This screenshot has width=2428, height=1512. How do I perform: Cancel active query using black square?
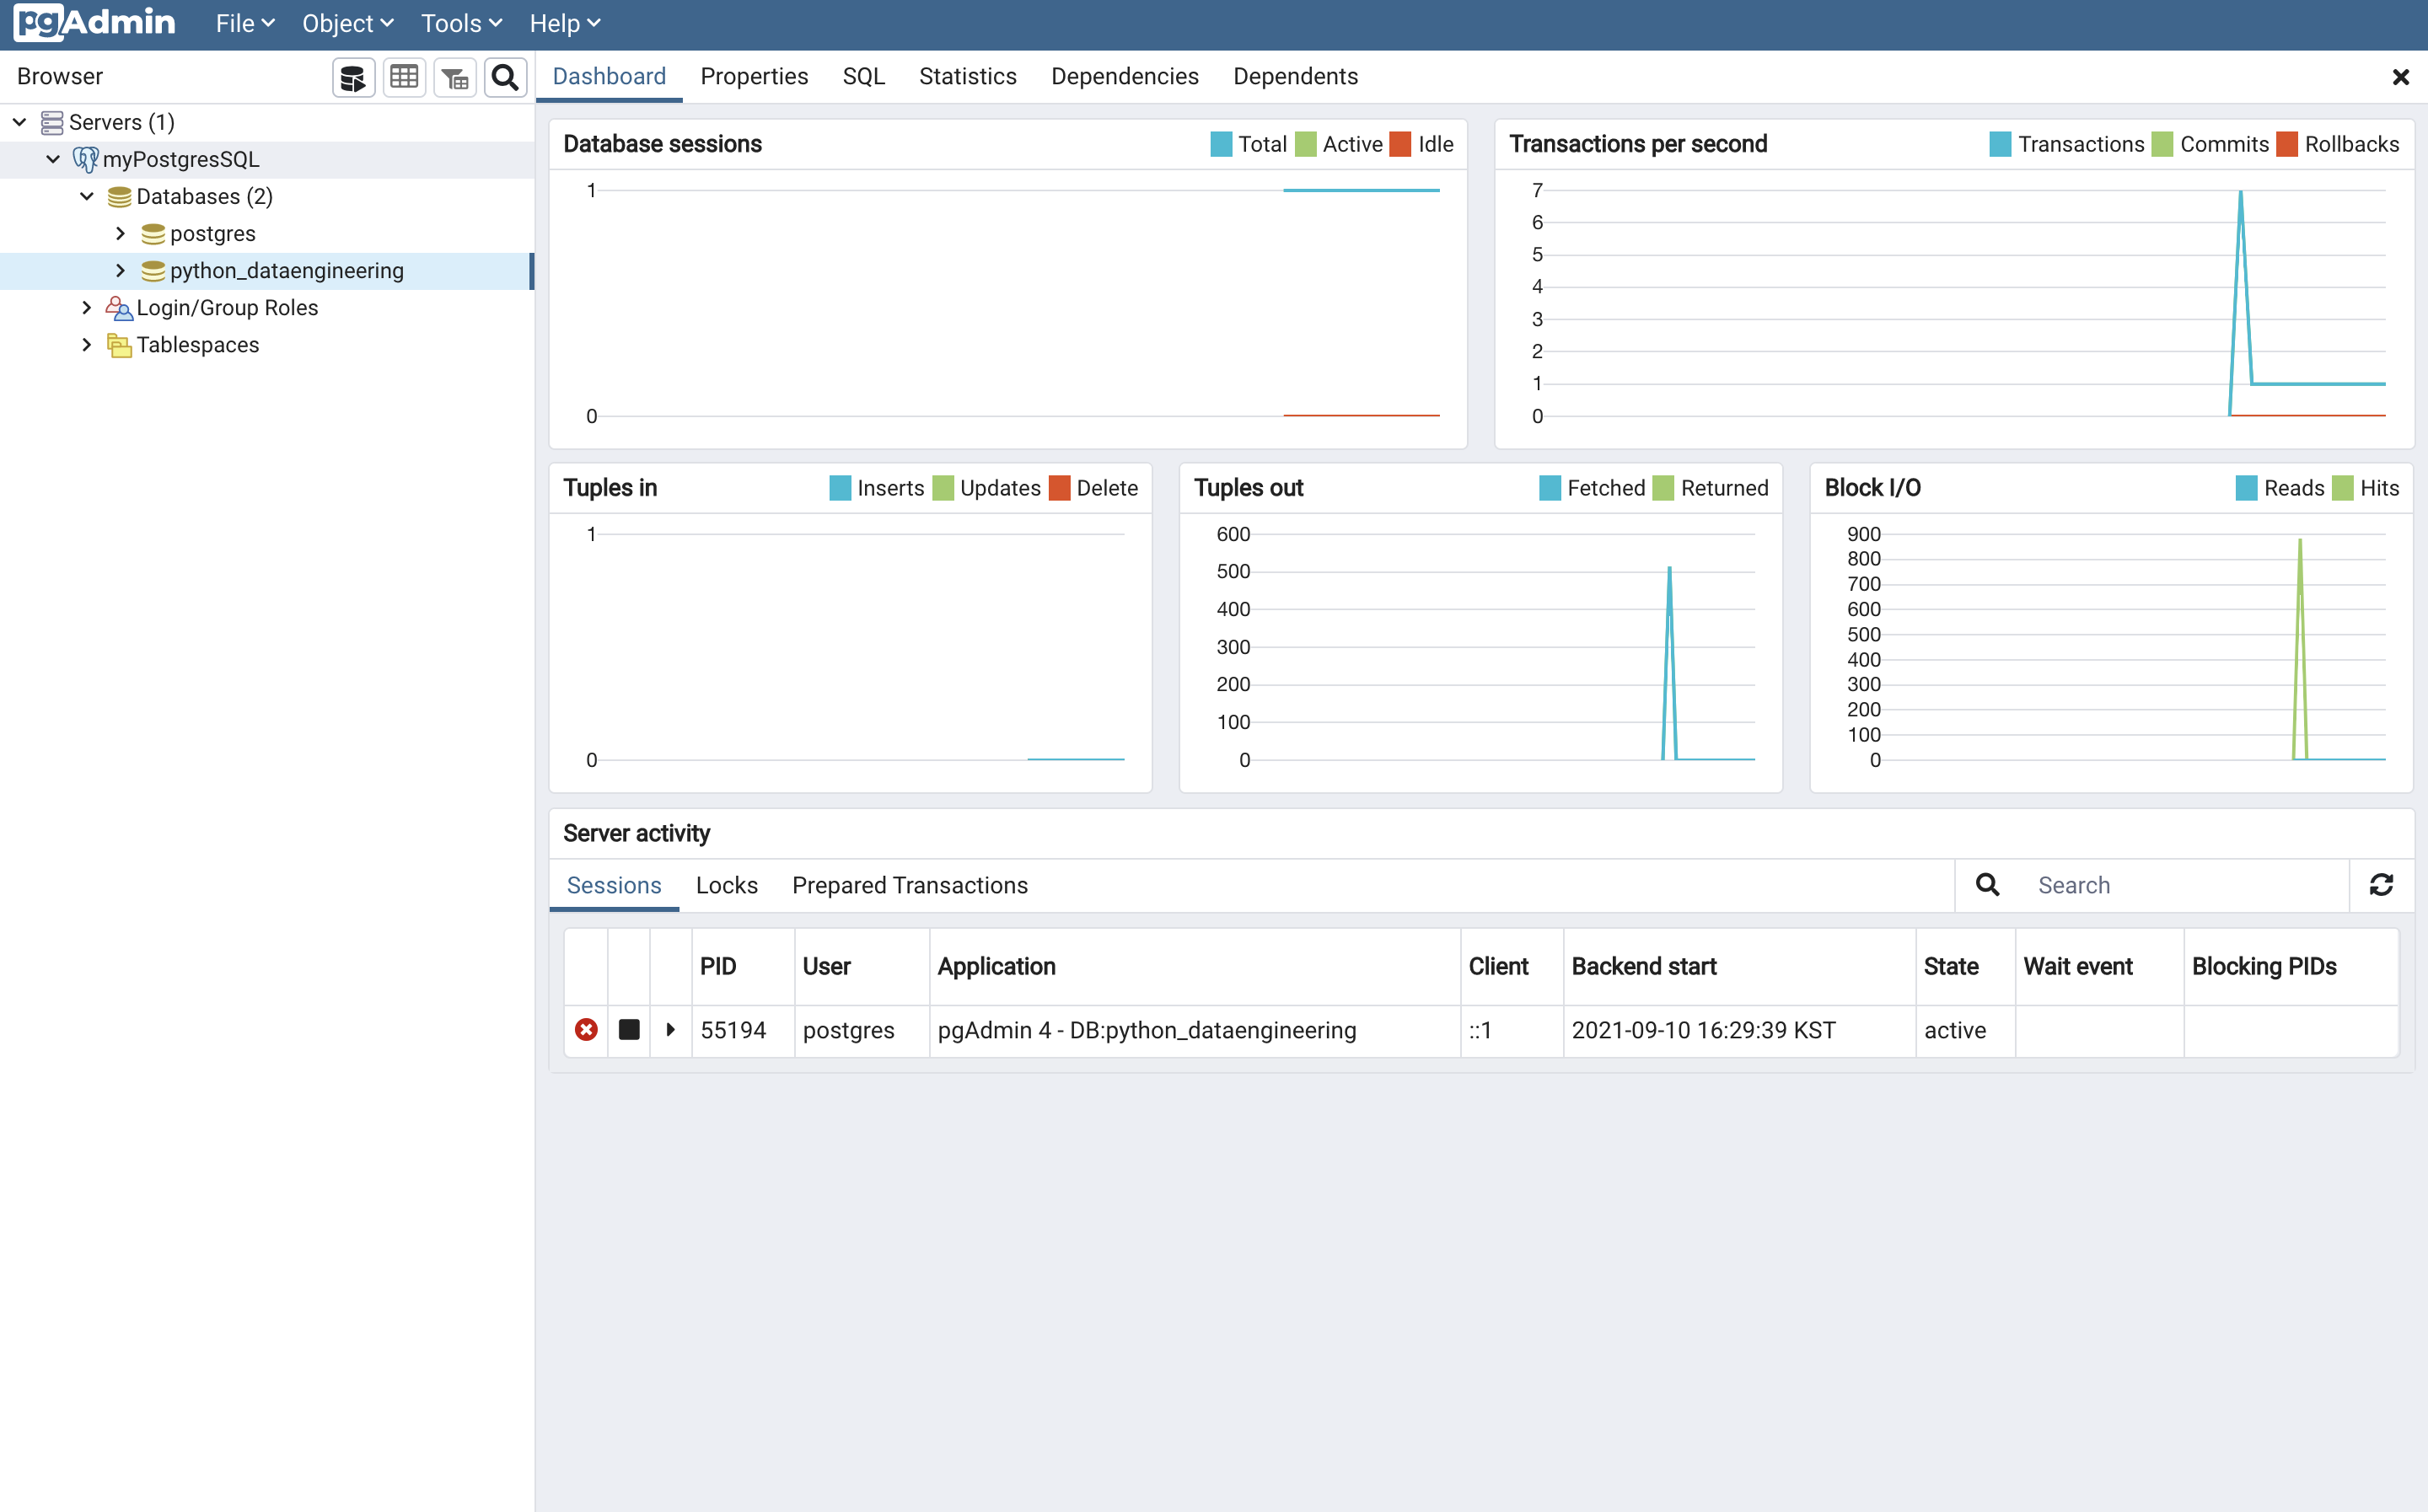click(629, 1030)
